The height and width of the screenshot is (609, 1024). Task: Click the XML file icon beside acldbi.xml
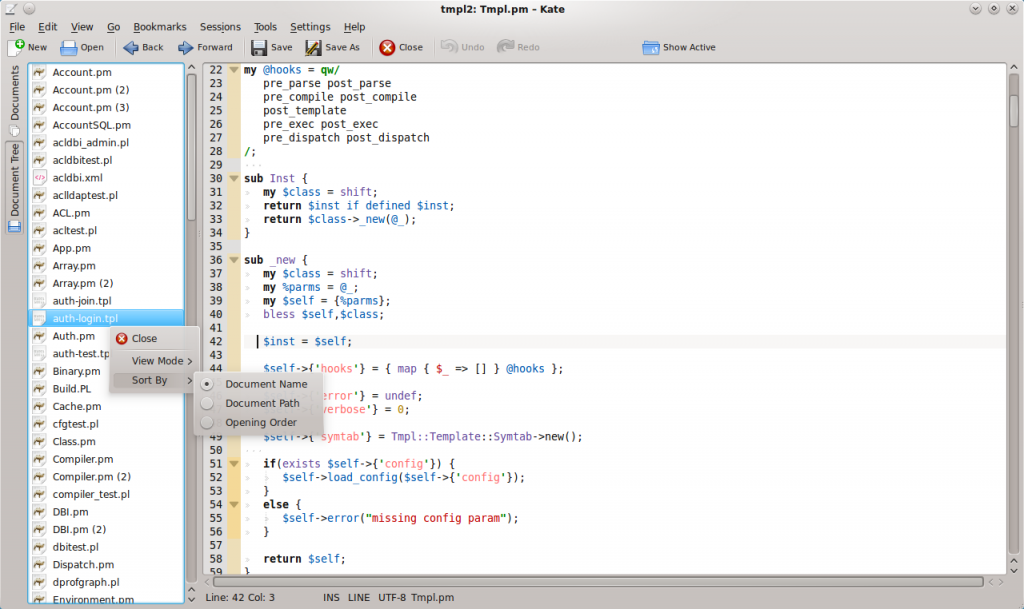point(38,177)
